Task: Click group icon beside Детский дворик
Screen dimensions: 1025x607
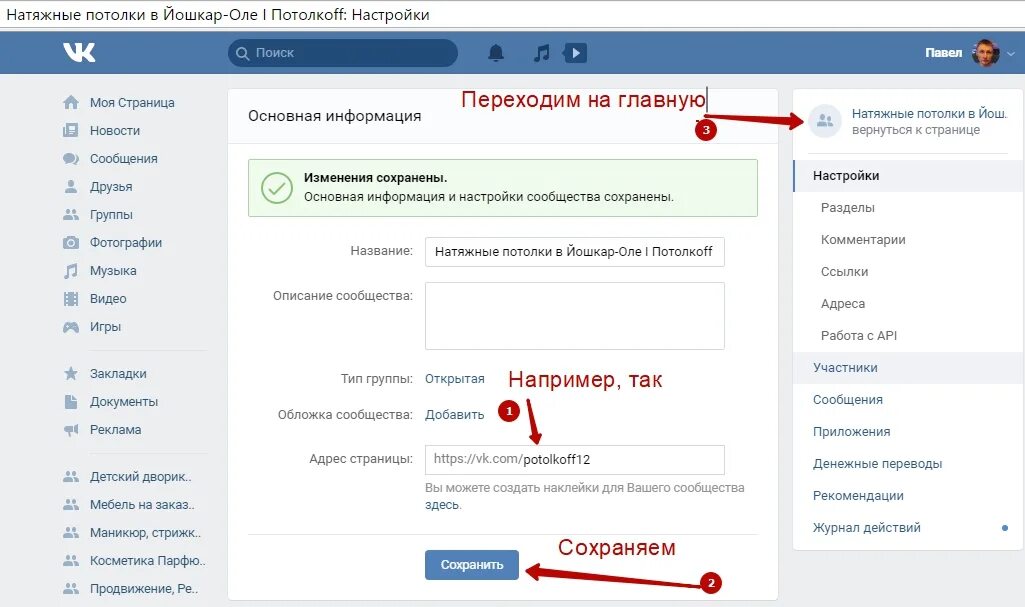Action: (71, 477)
